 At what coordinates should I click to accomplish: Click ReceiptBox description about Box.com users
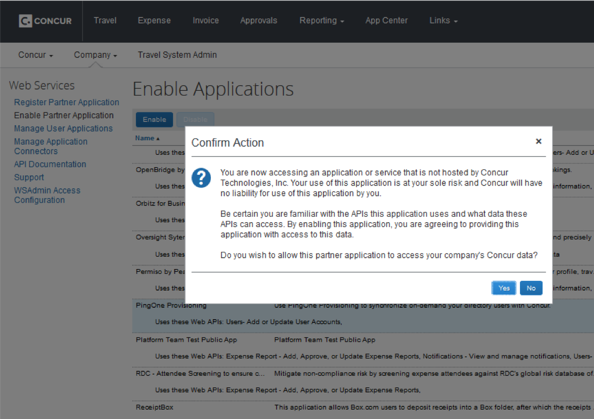pyautogui.click(x=432, y=407)
